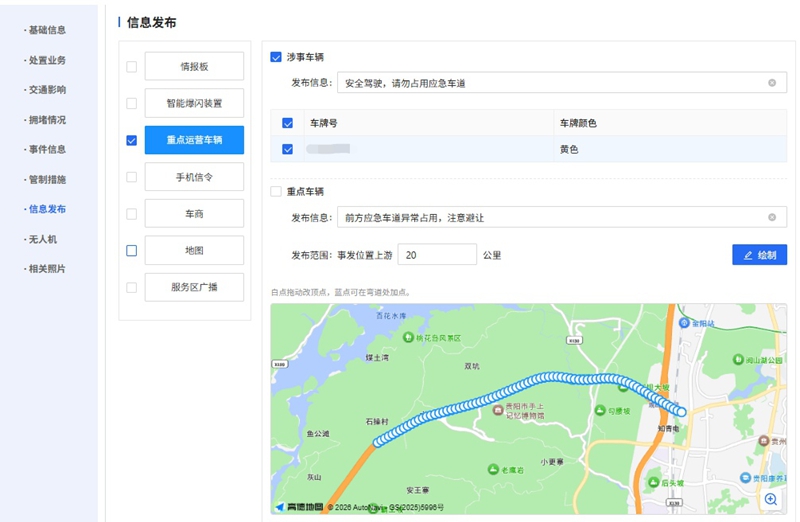Click the 百花水库 label on map
Screen dimensions: 800x522
pyautogui.click(x=391, y=316)
